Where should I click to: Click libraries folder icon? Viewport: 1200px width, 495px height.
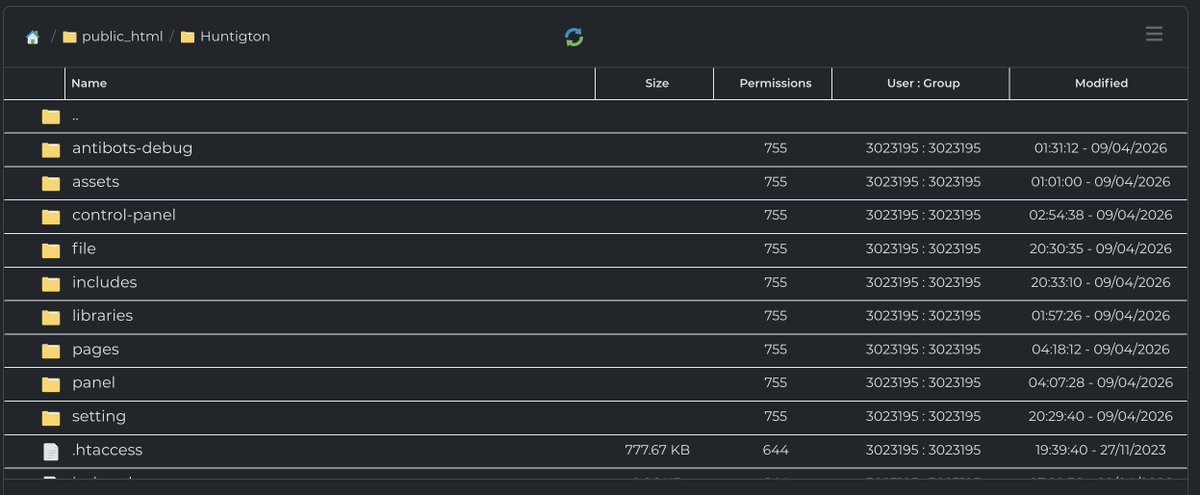(x=51, y=317)
